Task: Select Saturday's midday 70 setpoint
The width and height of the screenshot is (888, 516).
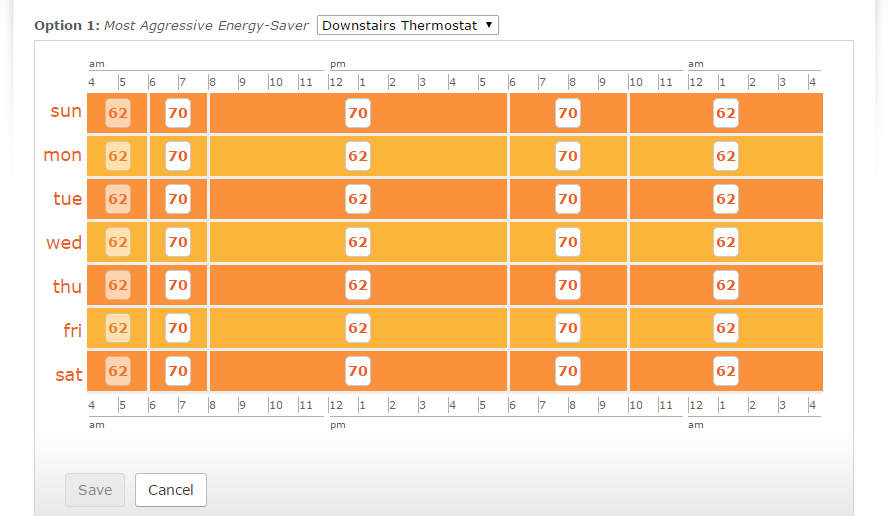Action: 358,371
